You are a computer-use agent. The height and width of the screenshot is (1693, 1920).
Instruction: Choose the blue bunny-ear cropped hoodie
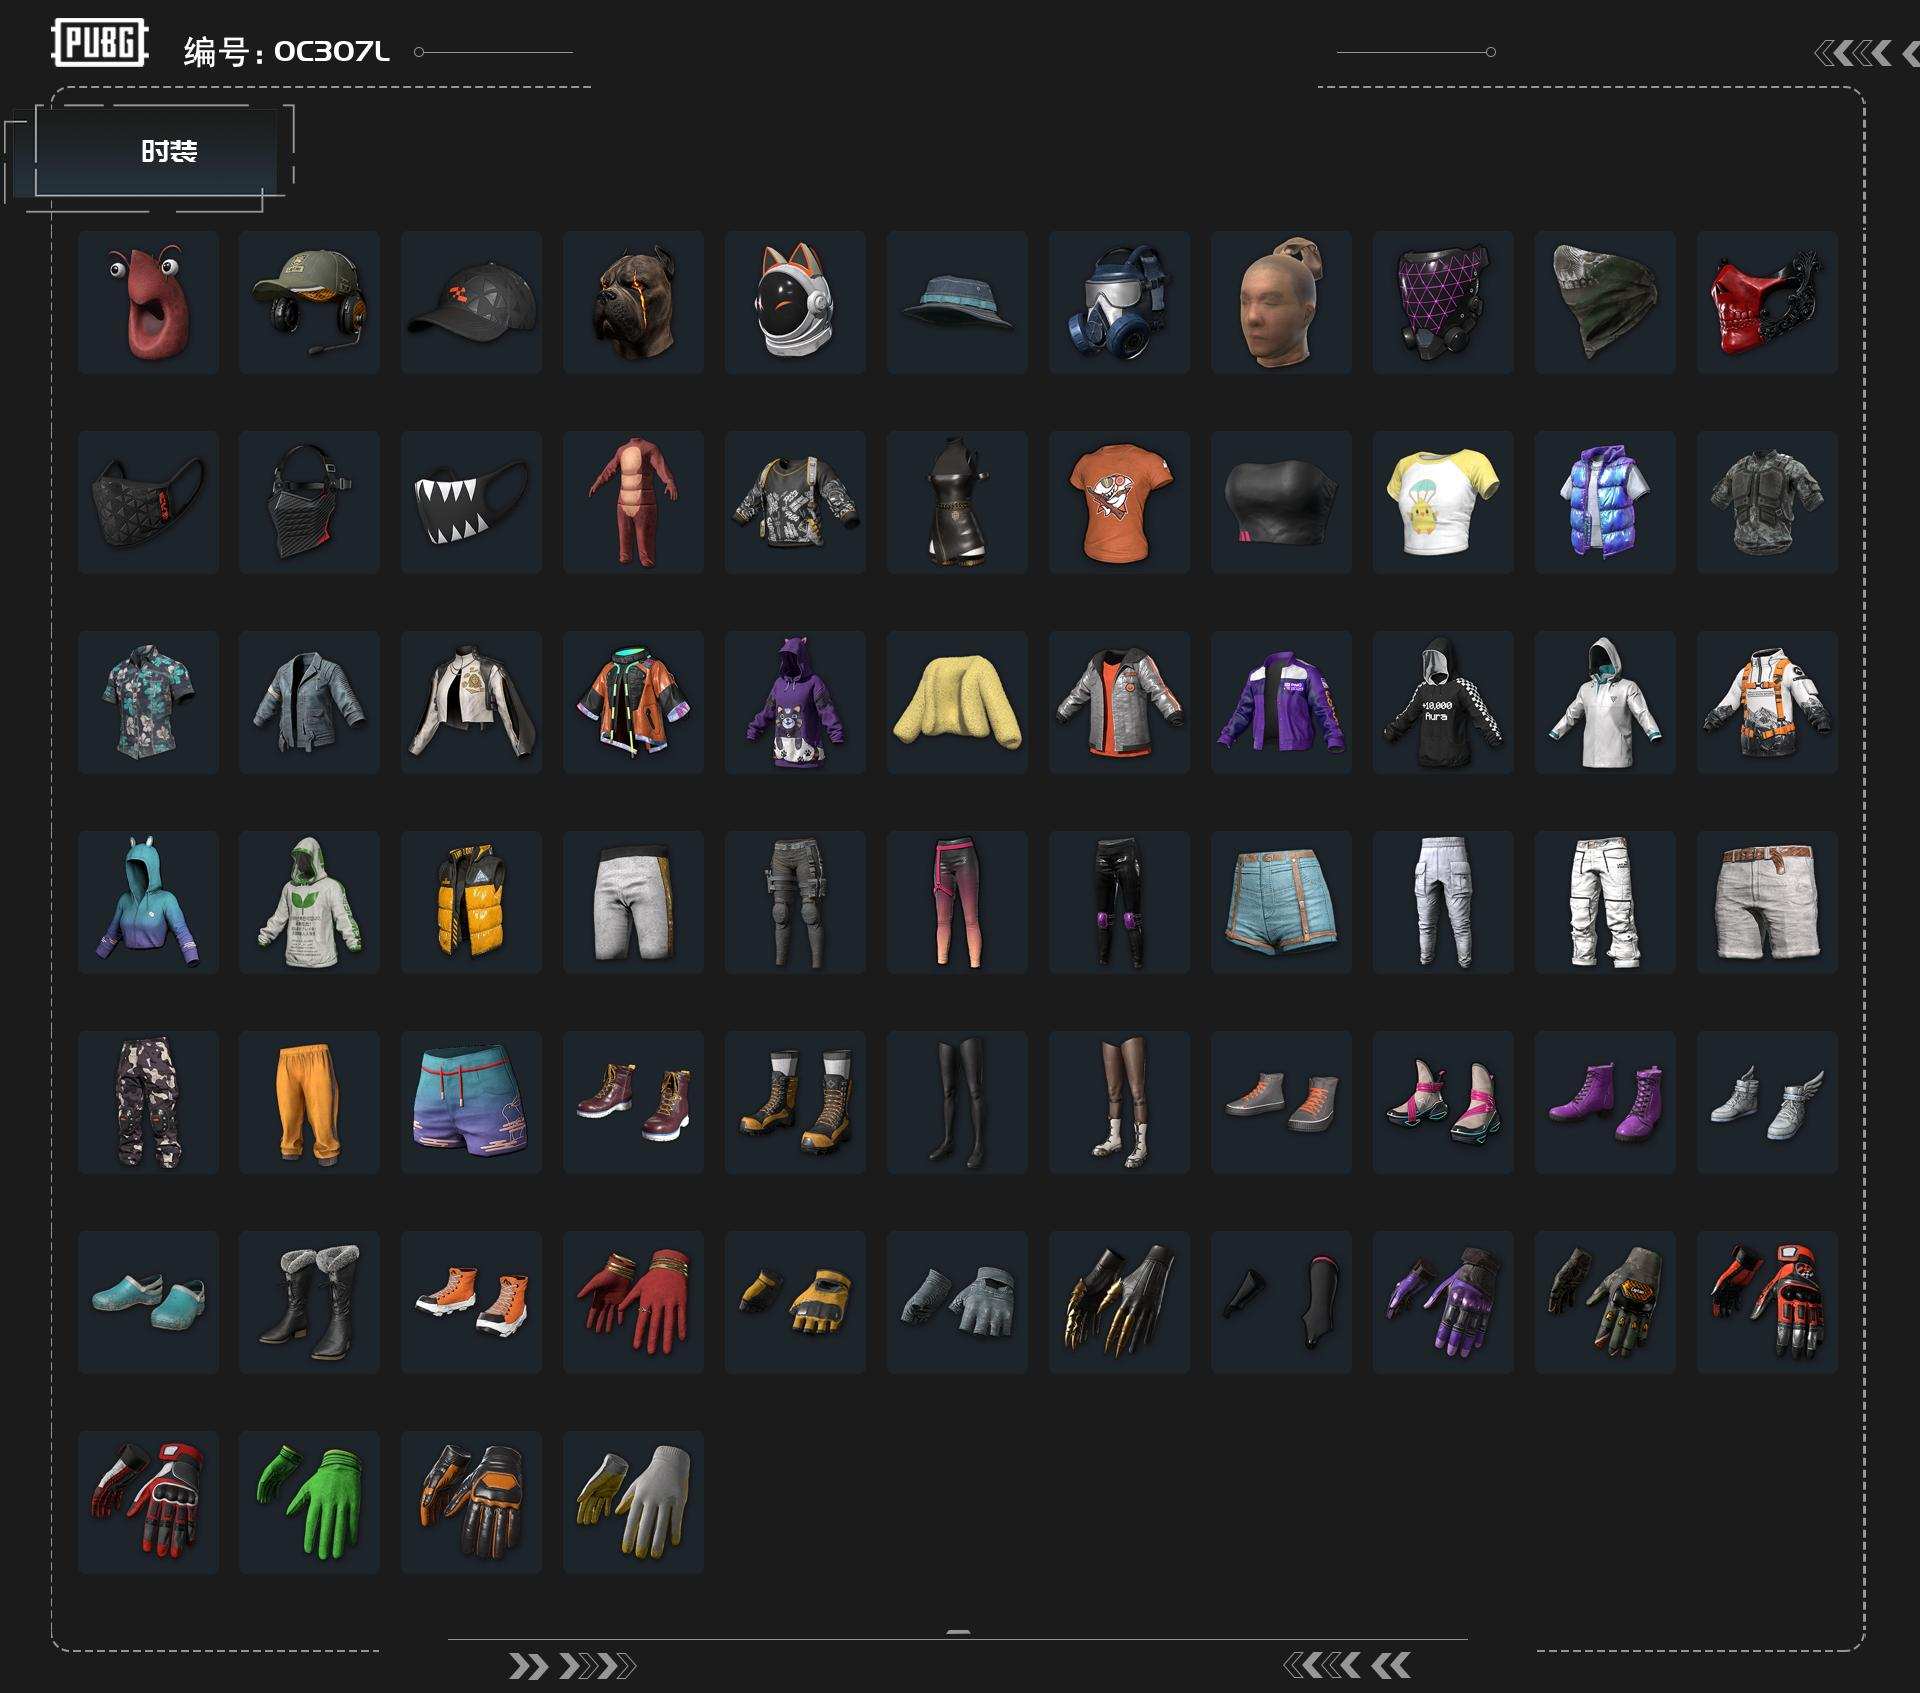(x=148, y=902)
